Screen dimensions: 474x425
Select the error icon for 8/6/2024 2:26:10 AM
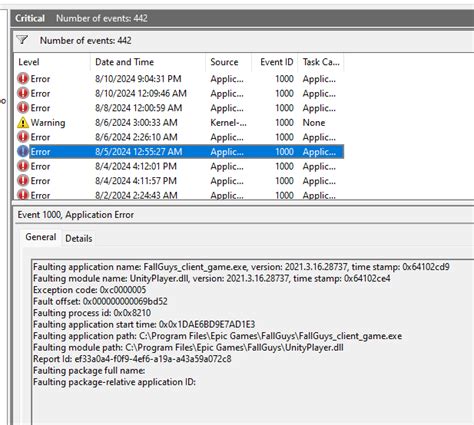(x=23, y=137)
